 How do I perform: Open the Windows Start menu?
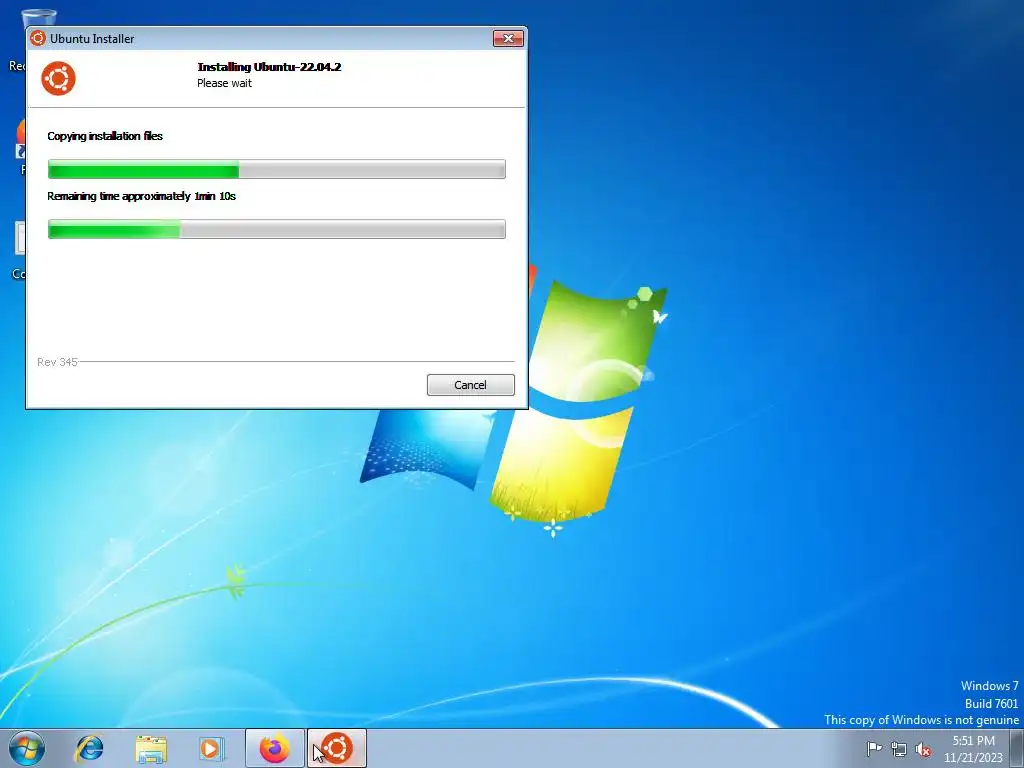(x=27, y=748)
